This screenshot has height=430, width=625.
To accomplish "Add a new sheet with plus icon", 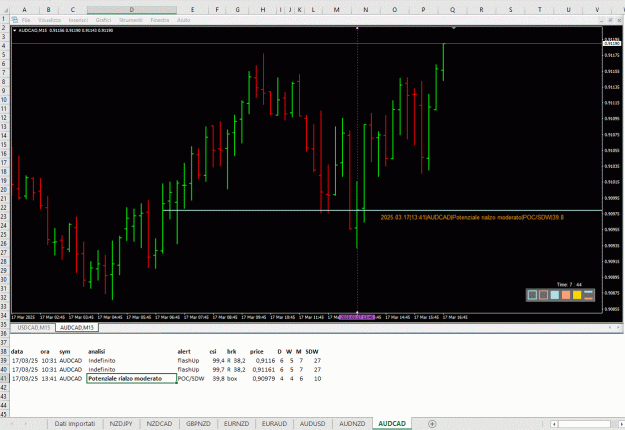I will pyautogui.click(x=432, y=424).
